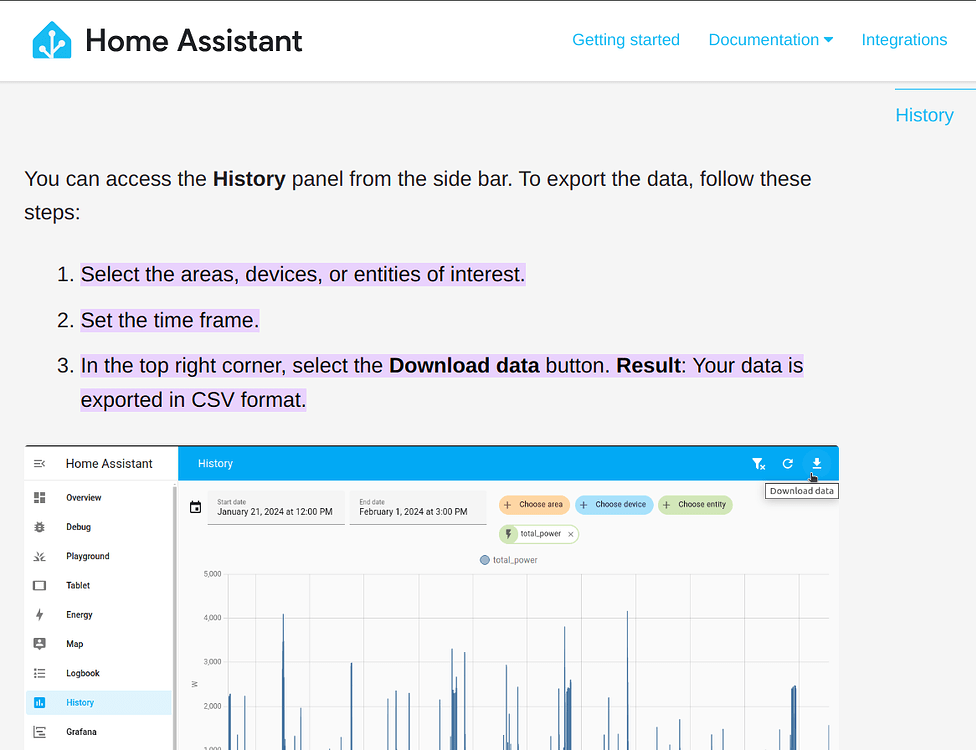Select the Download data icon
This screenshot has width=976, height=750.
(x=816, y=463)
